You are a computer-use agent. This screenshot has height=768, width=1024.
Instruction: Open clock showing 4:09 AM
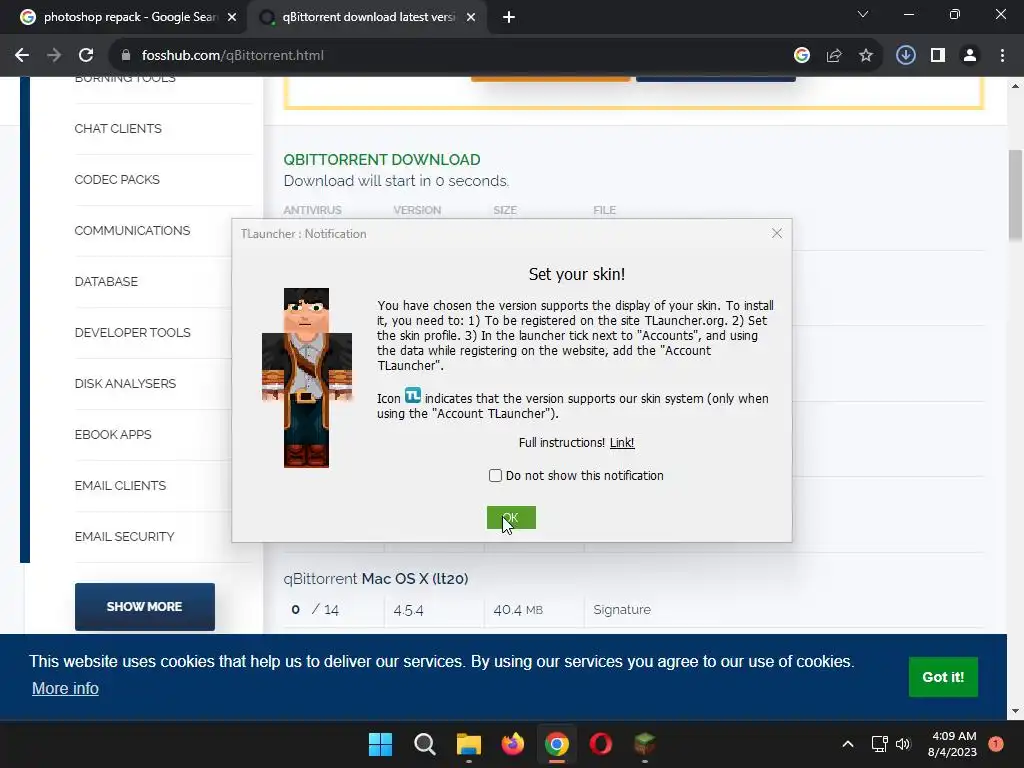tap(953, 744)
